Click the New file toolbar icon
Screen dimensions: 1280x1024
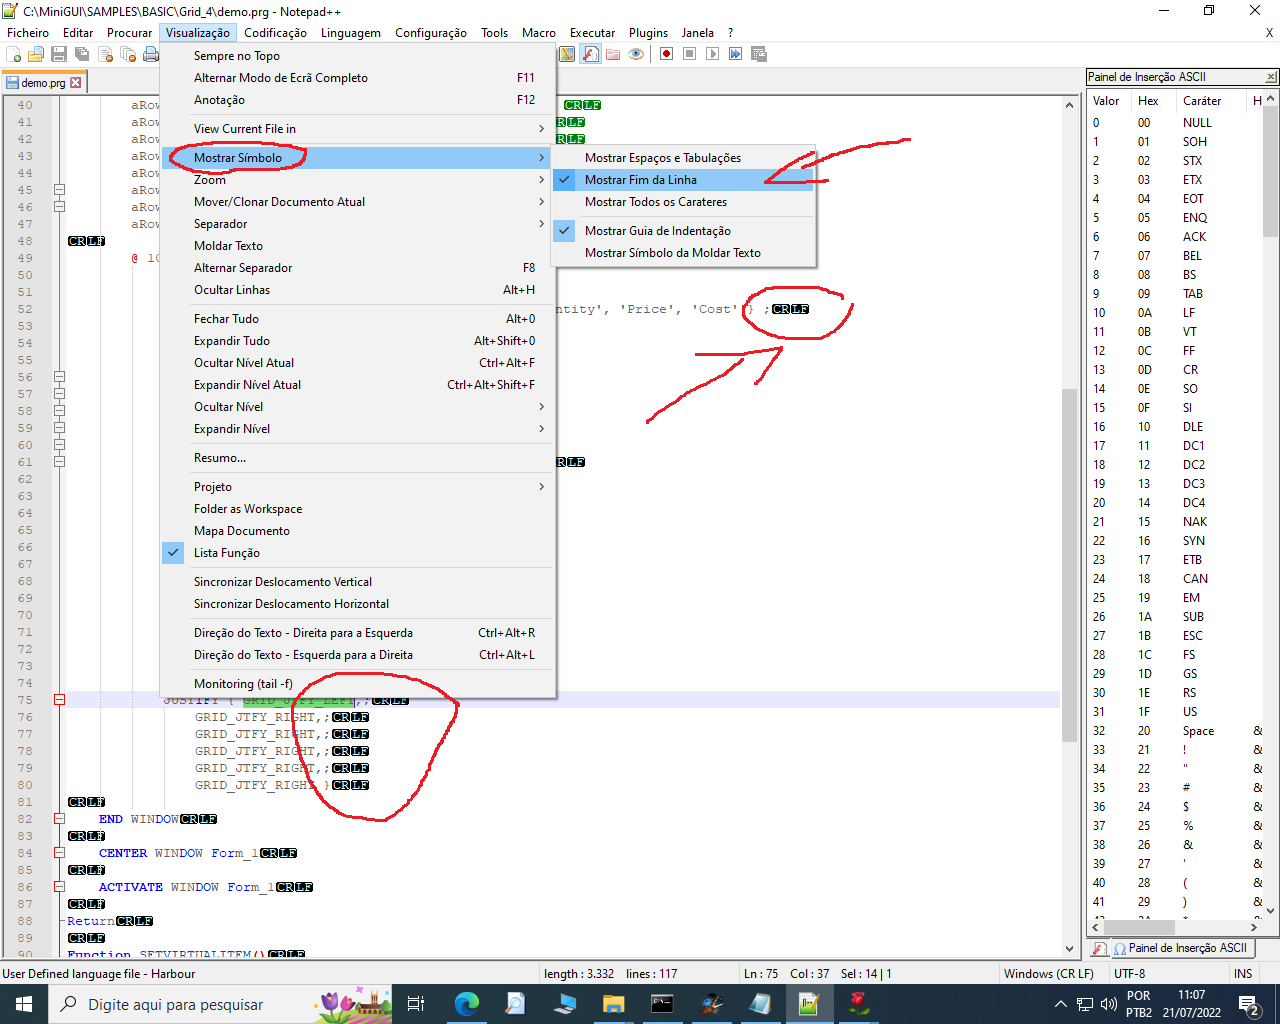tap(14, 54)
